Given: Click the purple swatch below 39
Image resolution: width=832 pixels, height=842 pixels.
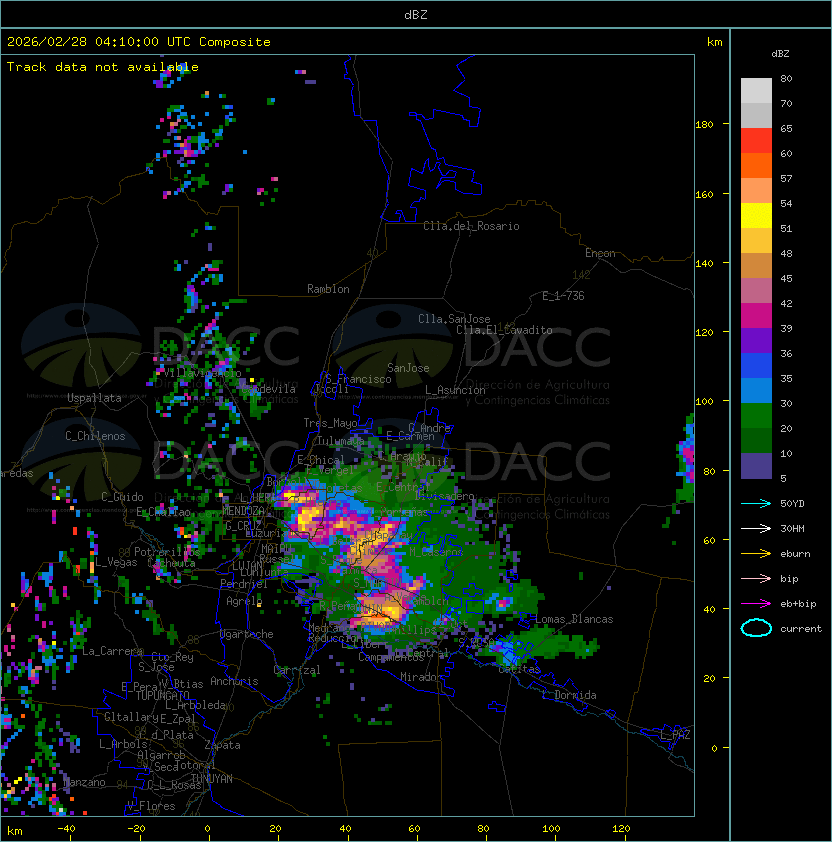Looking at the screenshot, I should (x=756, y=340).
